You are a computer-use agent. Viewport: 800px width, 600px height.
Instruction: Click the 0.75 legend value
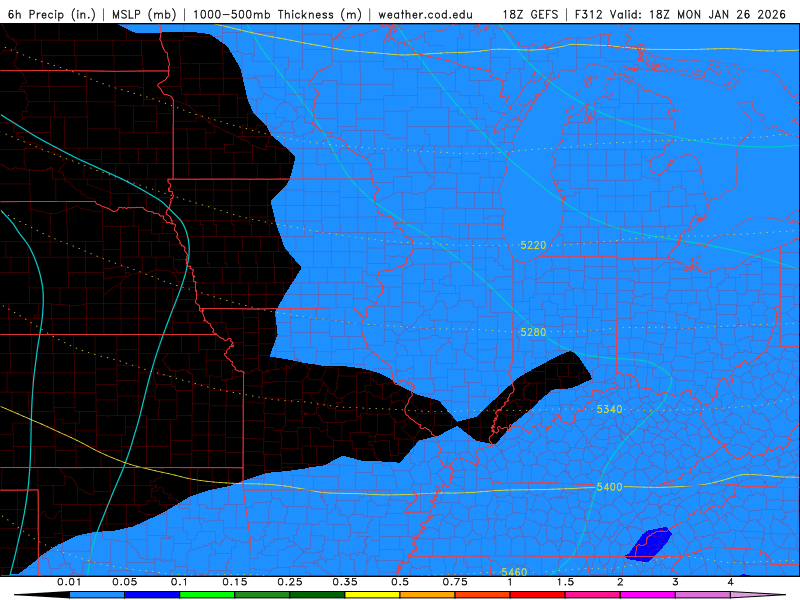455,582
